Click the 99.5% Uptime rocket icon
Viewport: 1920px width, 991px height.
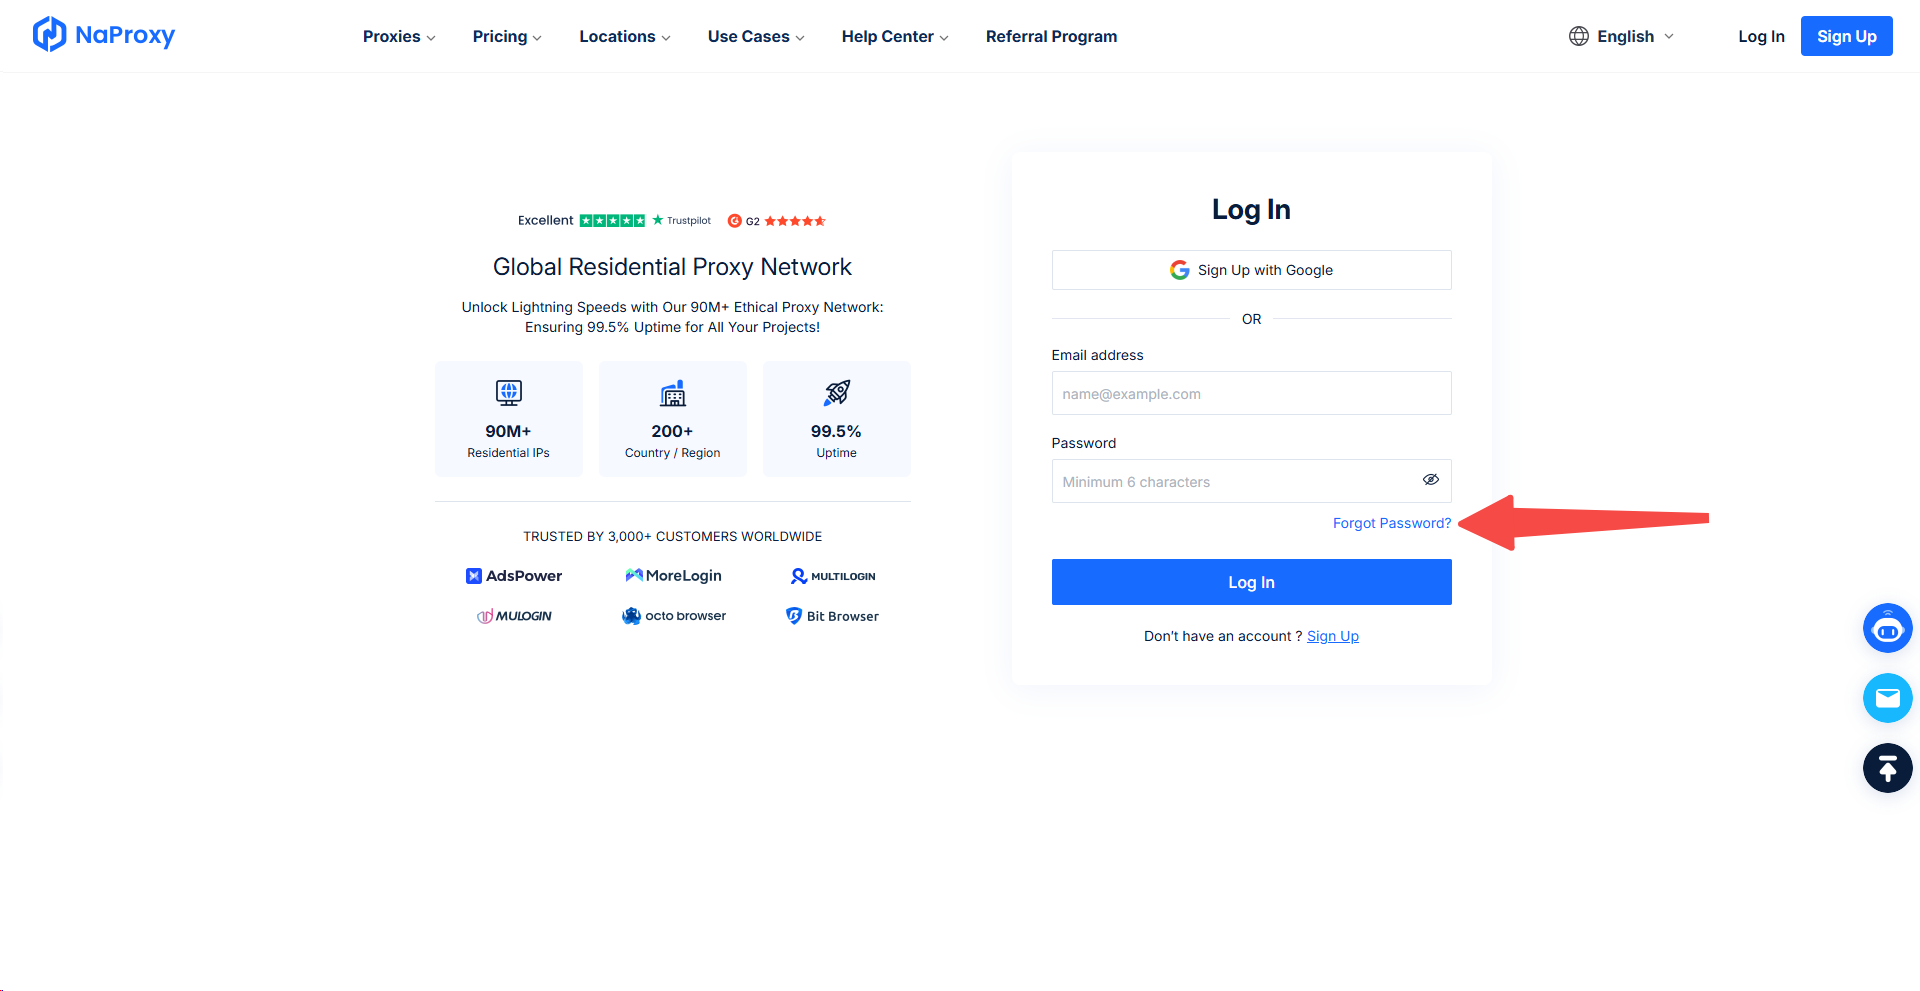tap(837, 392)
